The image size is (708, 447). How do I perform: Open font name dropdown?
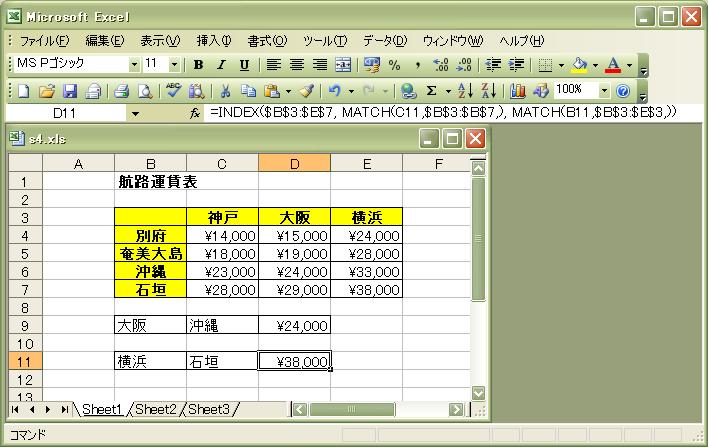pyautogui.click(x=134, y=65)
